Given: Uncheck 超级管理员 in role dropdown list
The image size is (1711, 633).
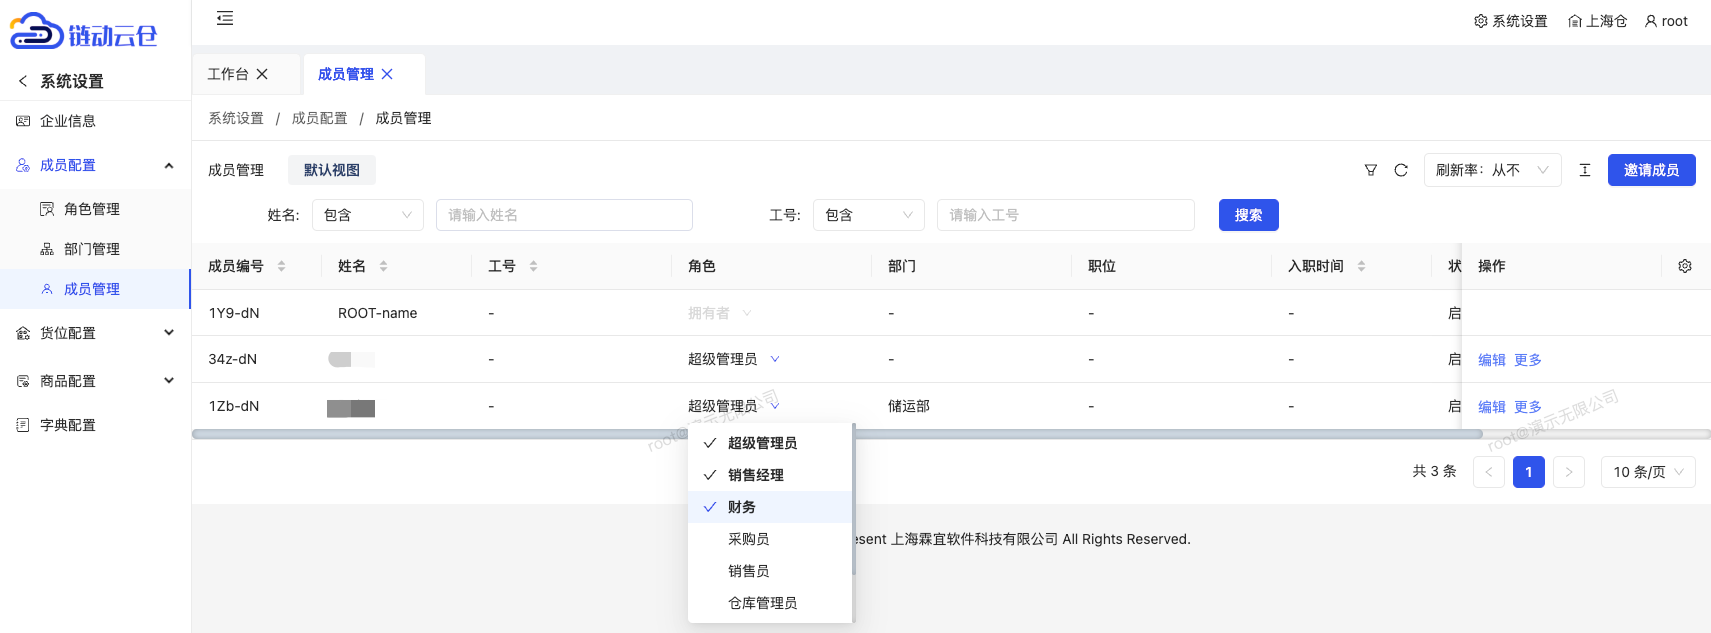Looking at the screenshot, I should tap(762, 443).
